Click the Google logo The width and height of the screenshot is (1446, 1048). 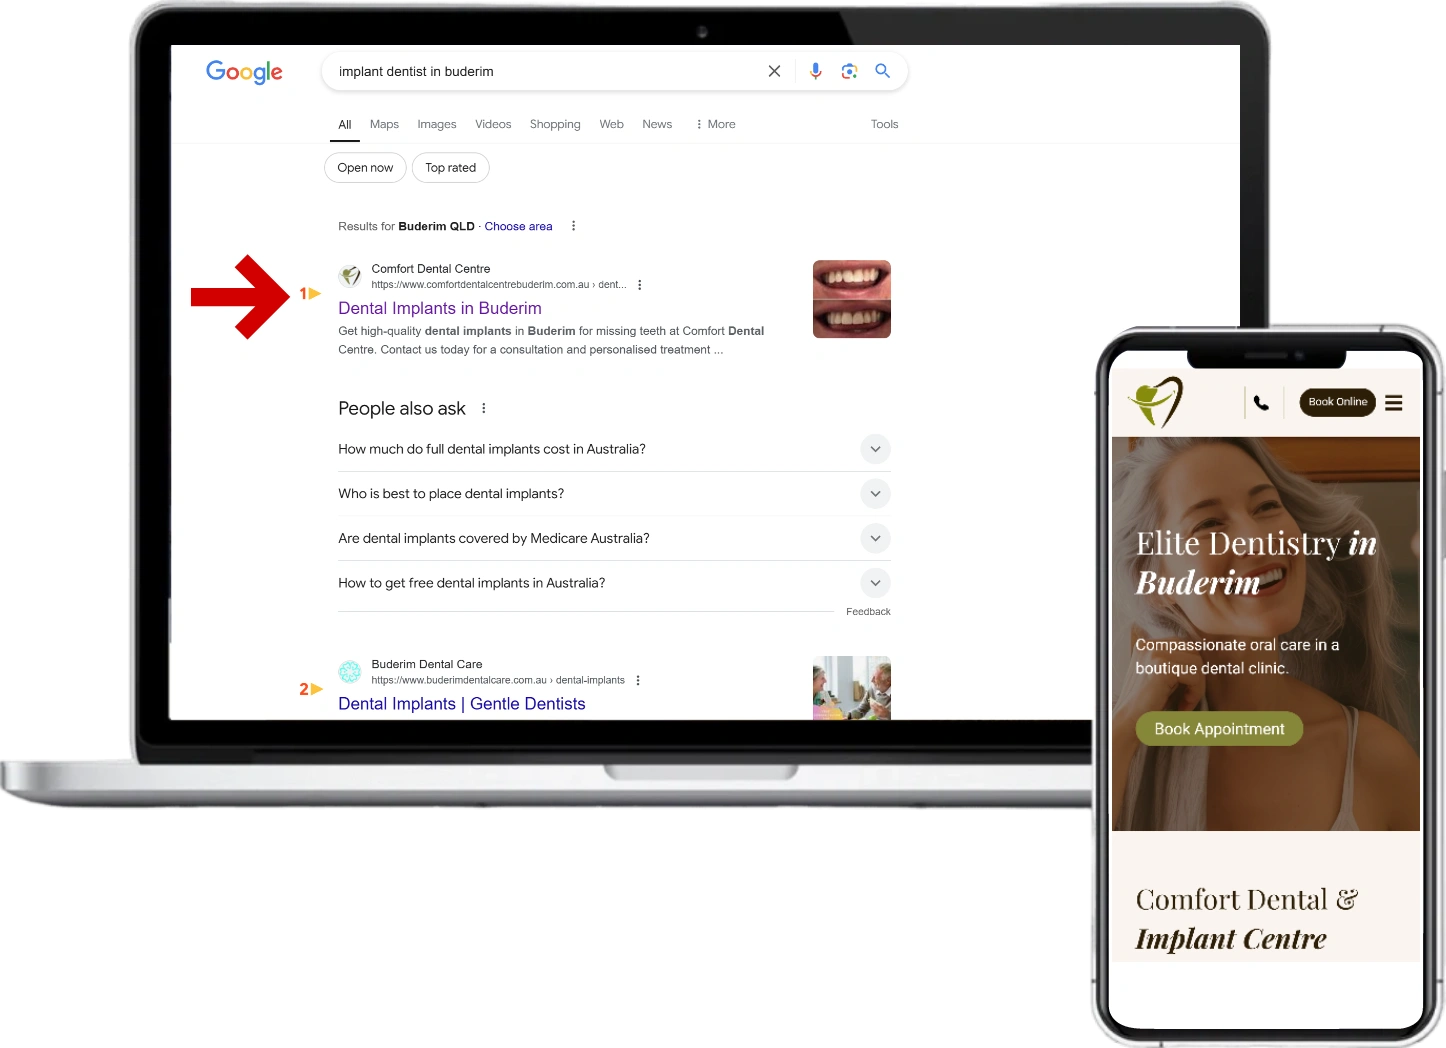point(244,72)
